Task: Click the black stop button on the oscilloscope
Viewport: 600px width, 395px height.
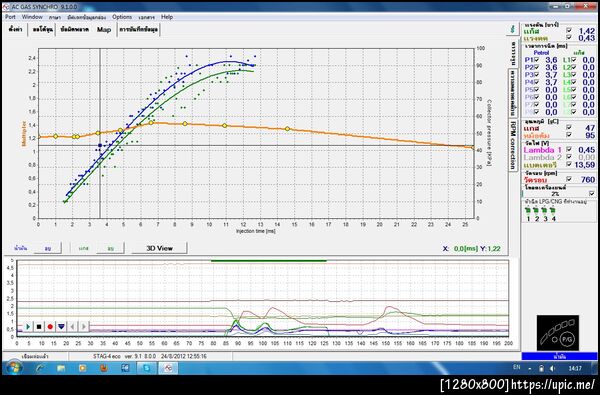Action: point(39,327)
